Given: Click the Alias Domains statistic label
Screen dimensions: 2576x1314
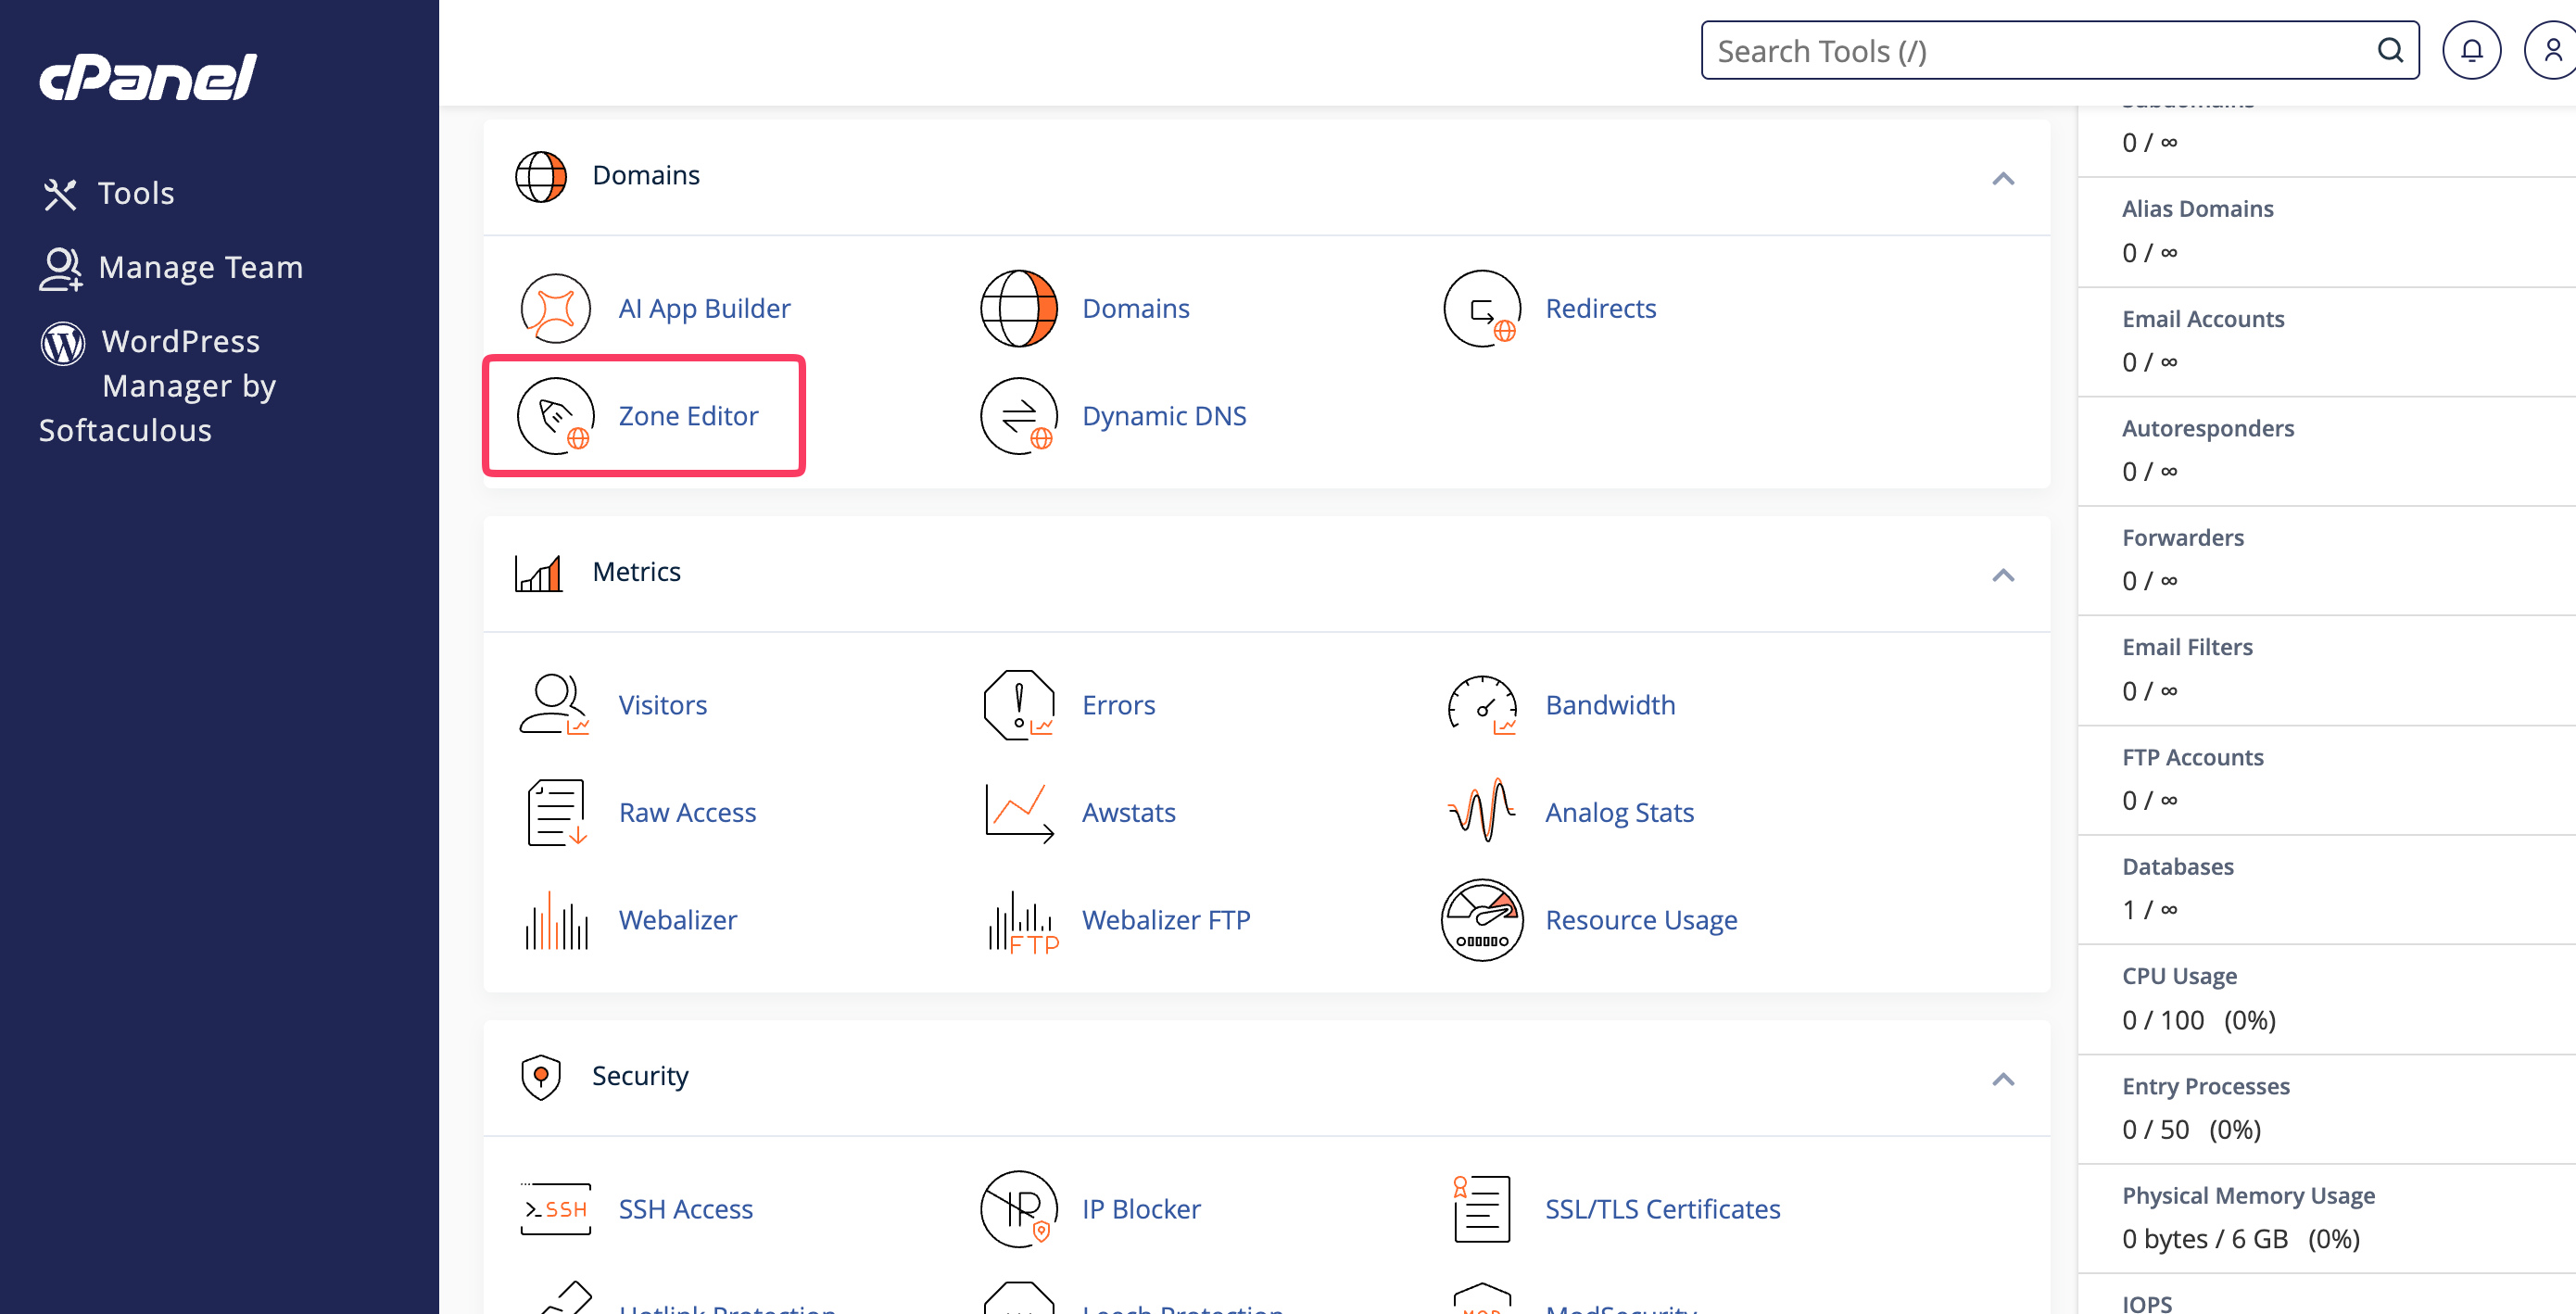Looking at the screenshot, I should click(2197, 209).
